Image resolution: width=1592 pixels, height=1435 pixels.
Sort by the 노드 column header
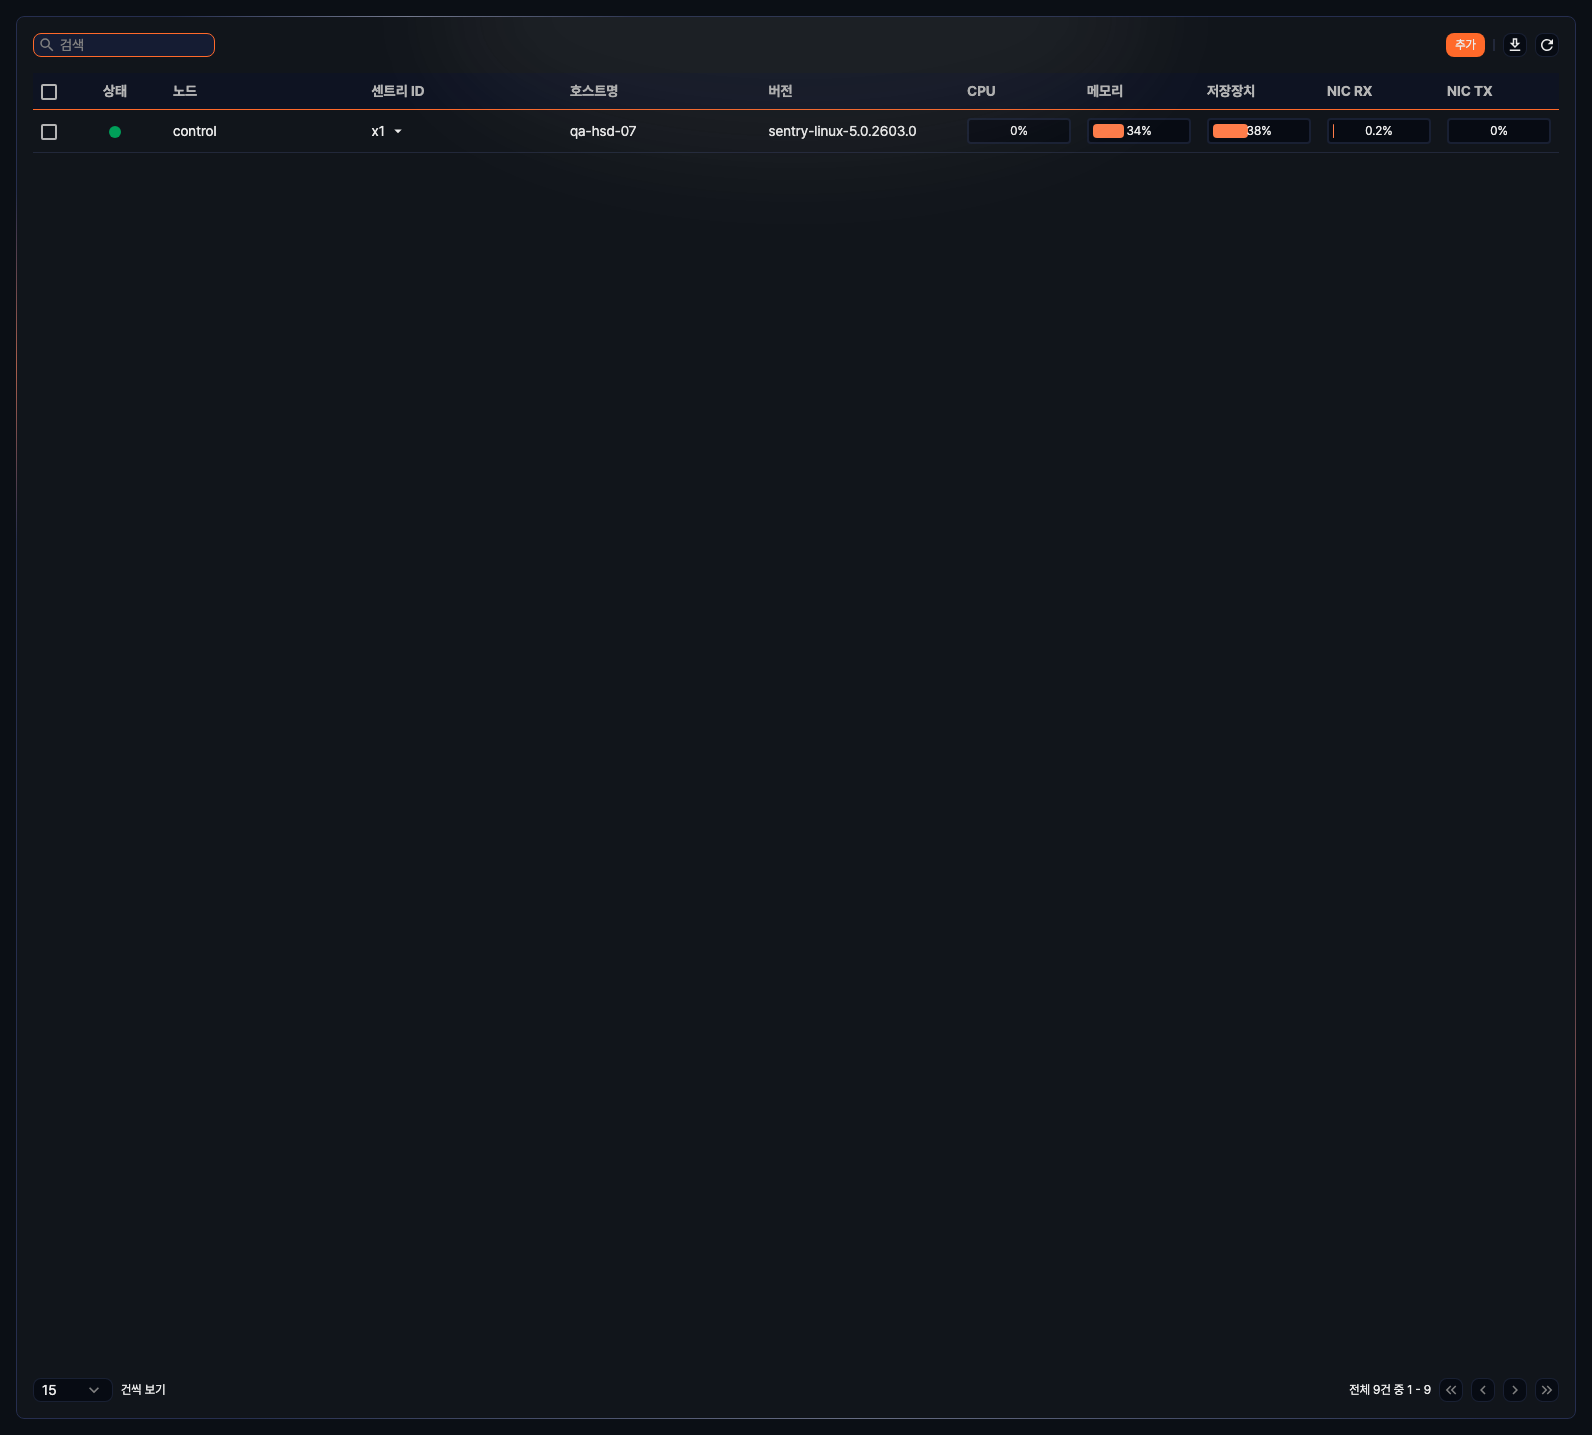[x=185, y=91]
